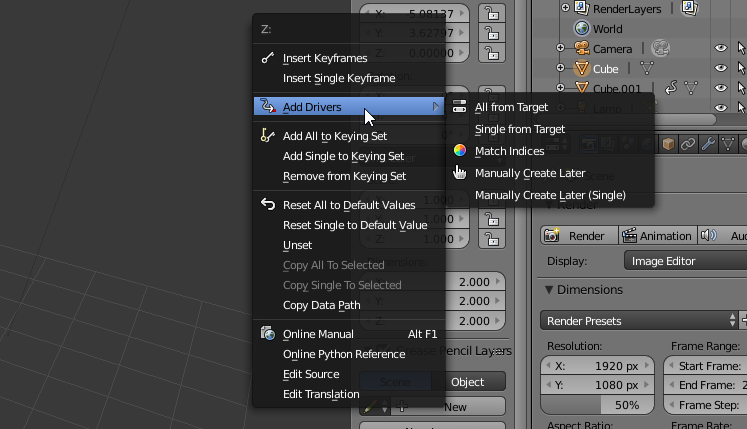The width and height of the screenshot is (747, 429).
Task: Expand the Cube tree item
Action: tap(560, 68)
